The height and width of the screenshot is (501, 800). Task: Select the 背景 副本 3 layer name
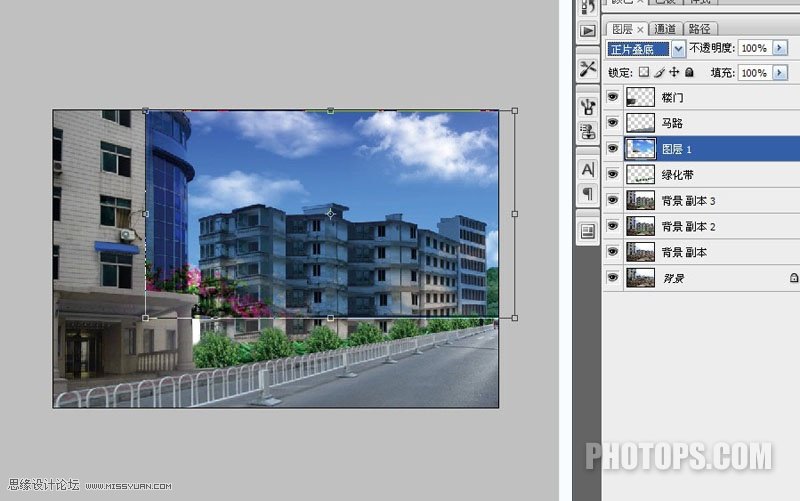[x=688, y=201]
